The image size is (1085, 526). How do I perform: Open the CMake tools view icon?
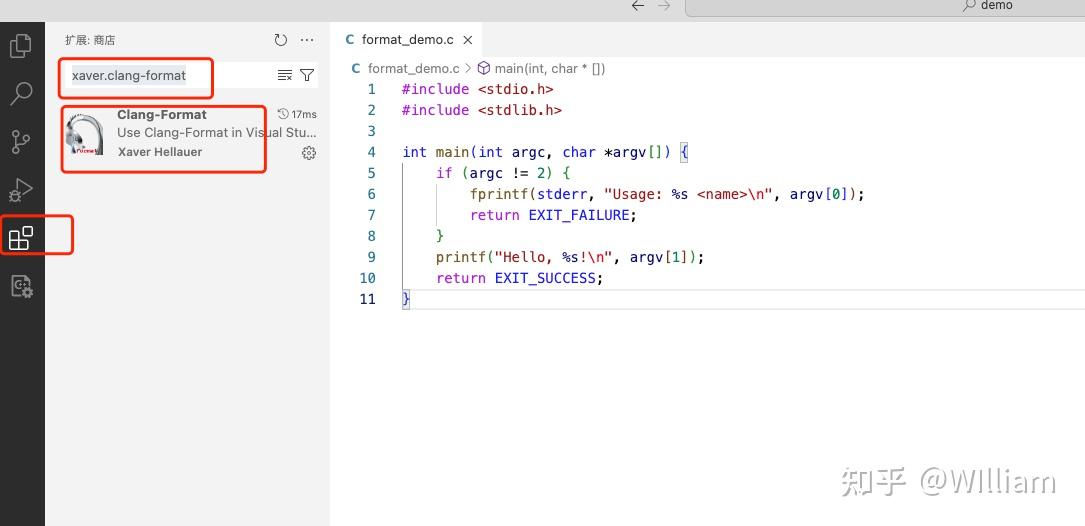click(x=21, y=286)
